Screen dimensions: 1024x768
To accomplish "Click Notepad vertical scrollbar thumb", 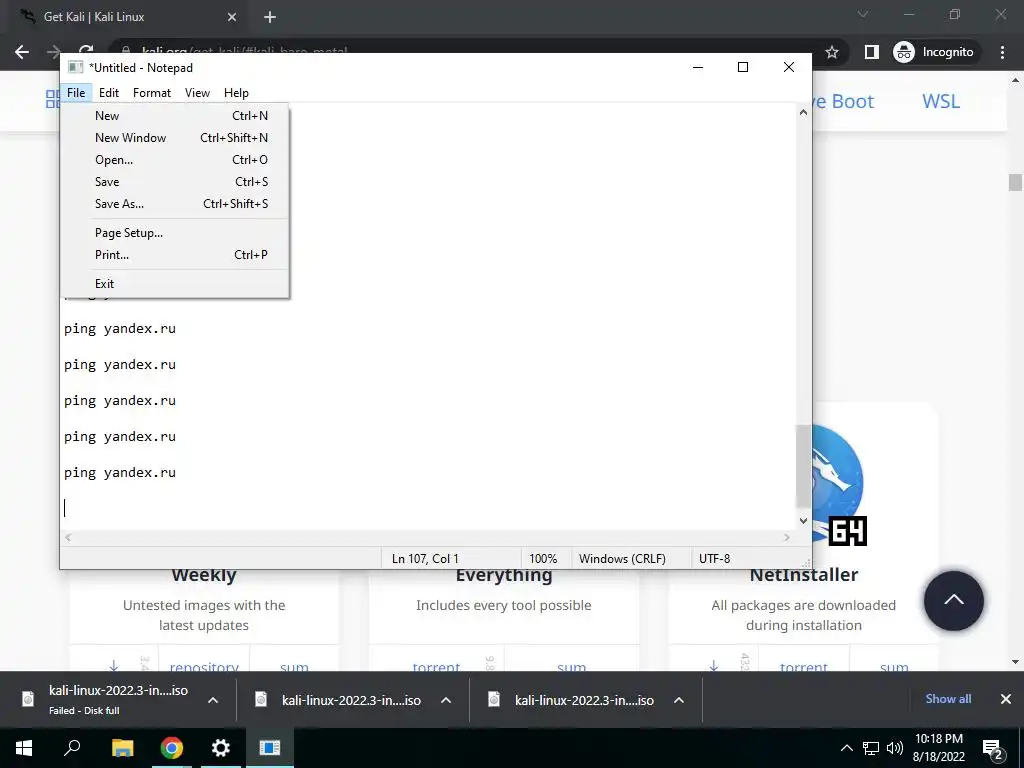I will click(x=803, y=465).
